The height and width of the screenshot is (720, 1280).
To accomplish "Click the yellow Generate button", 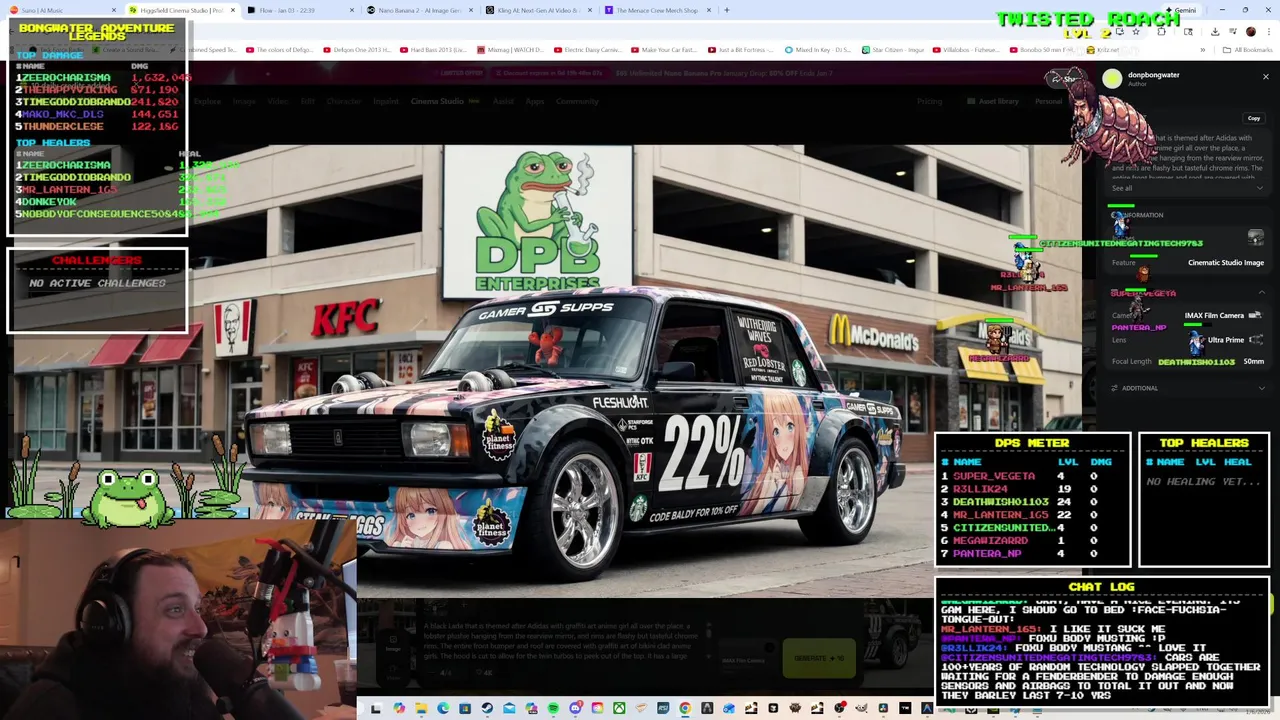I will pos(819,658).
